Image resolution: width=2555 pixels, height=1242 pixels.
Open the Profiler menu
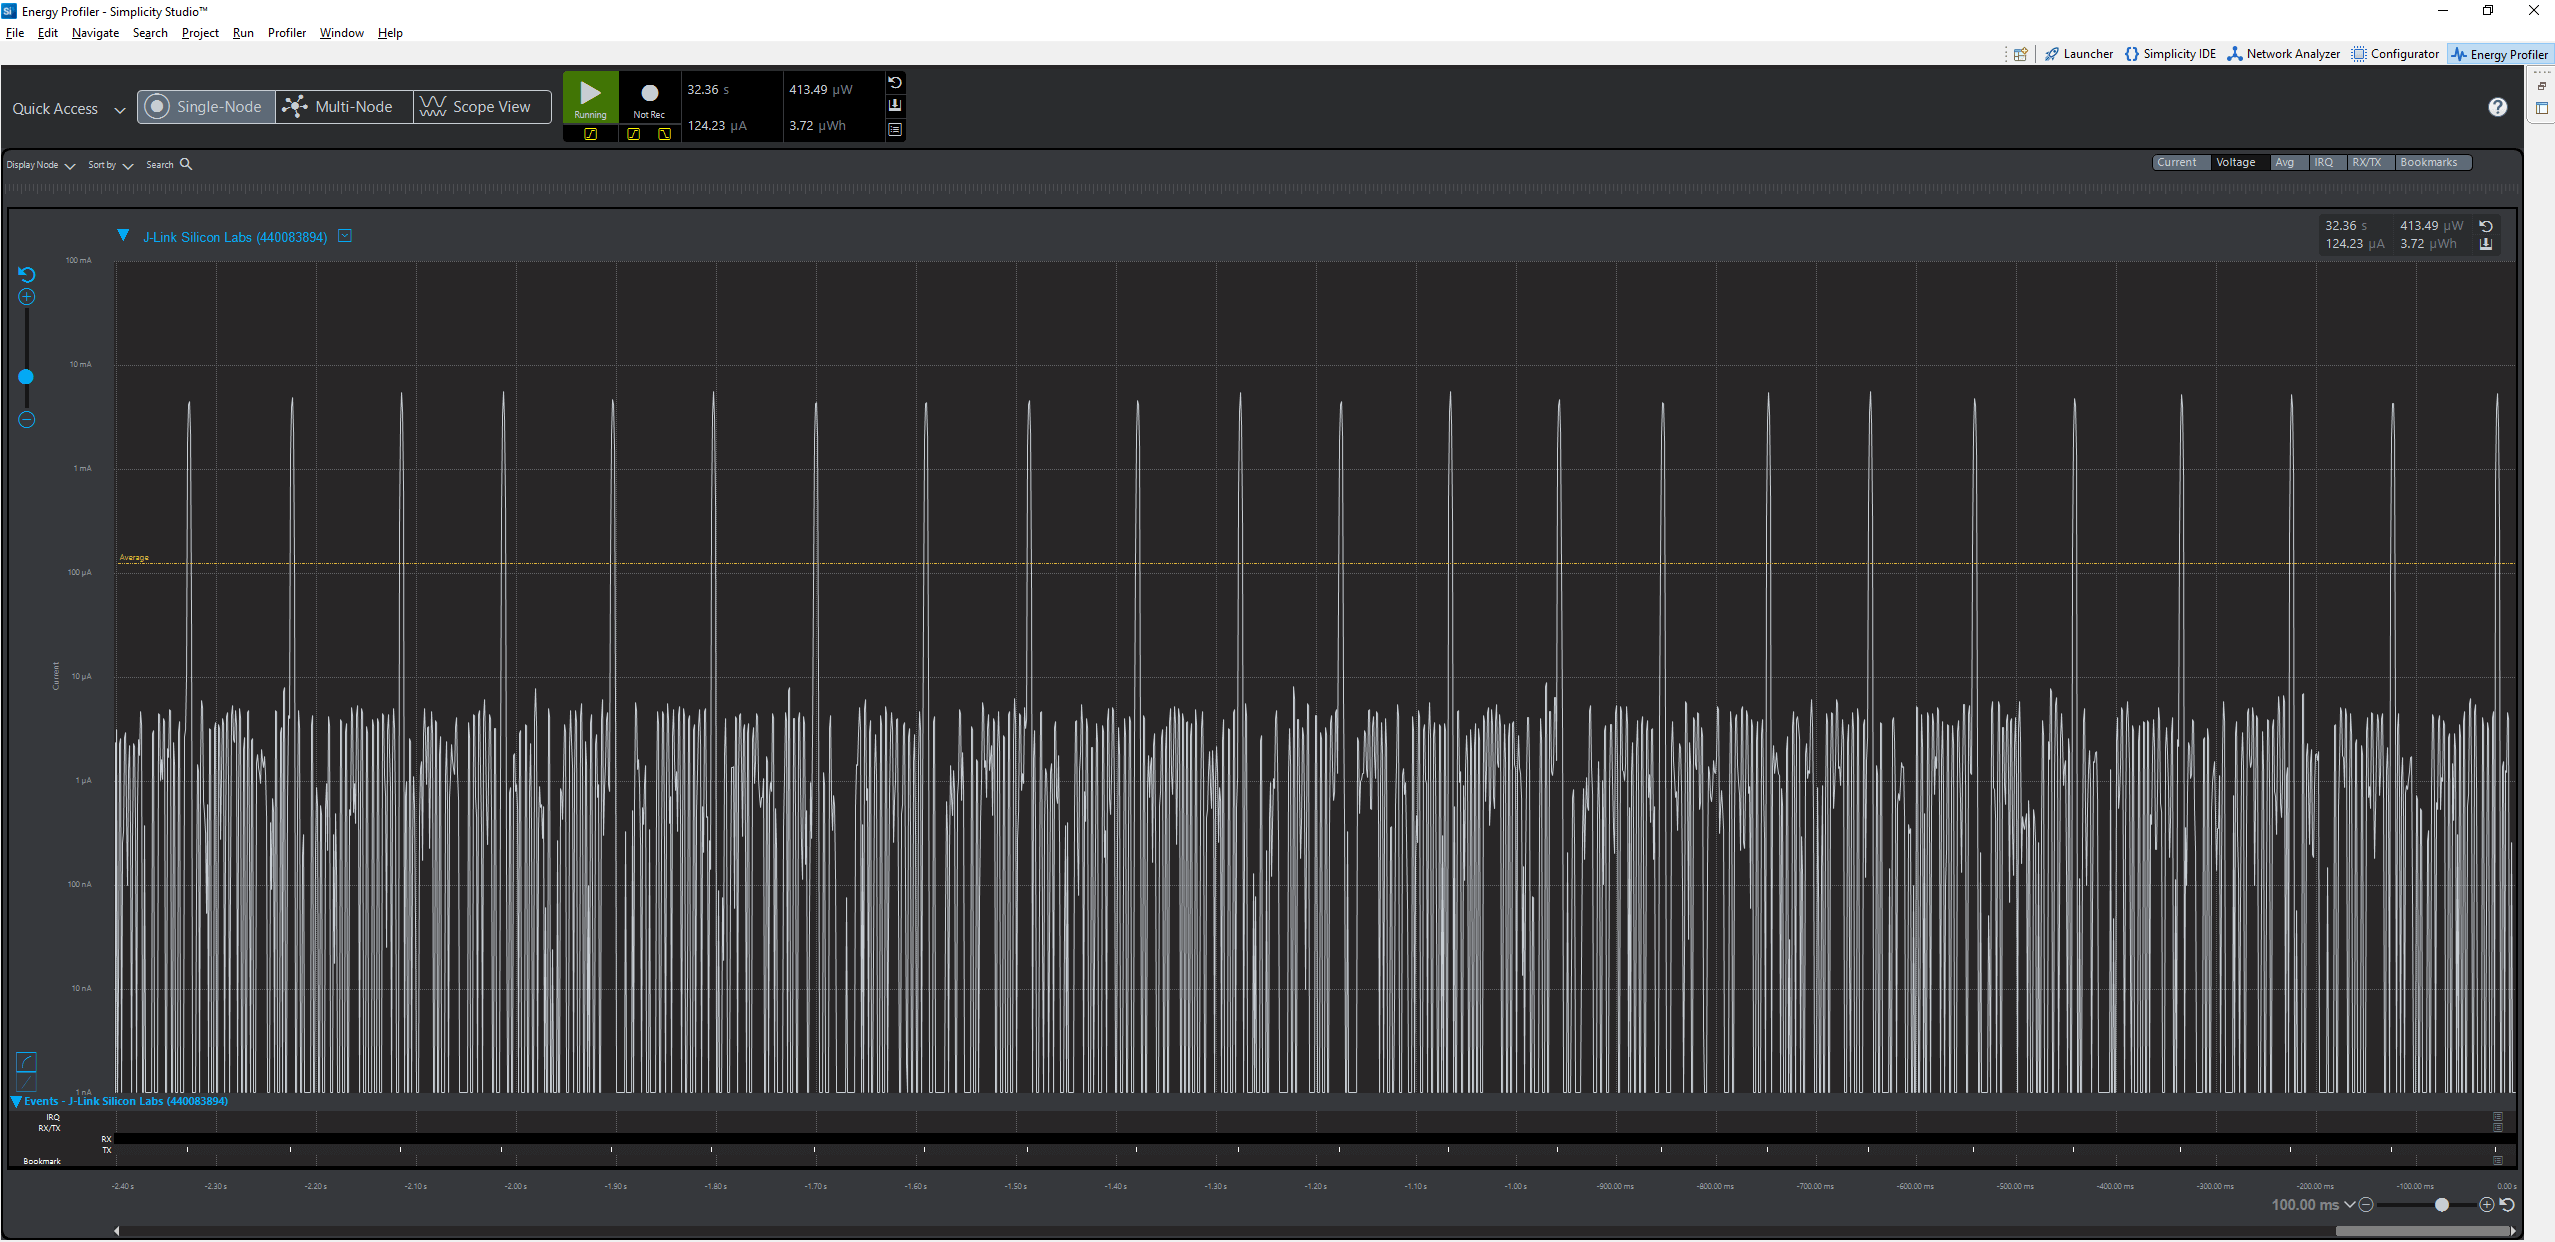click(287, 33)
